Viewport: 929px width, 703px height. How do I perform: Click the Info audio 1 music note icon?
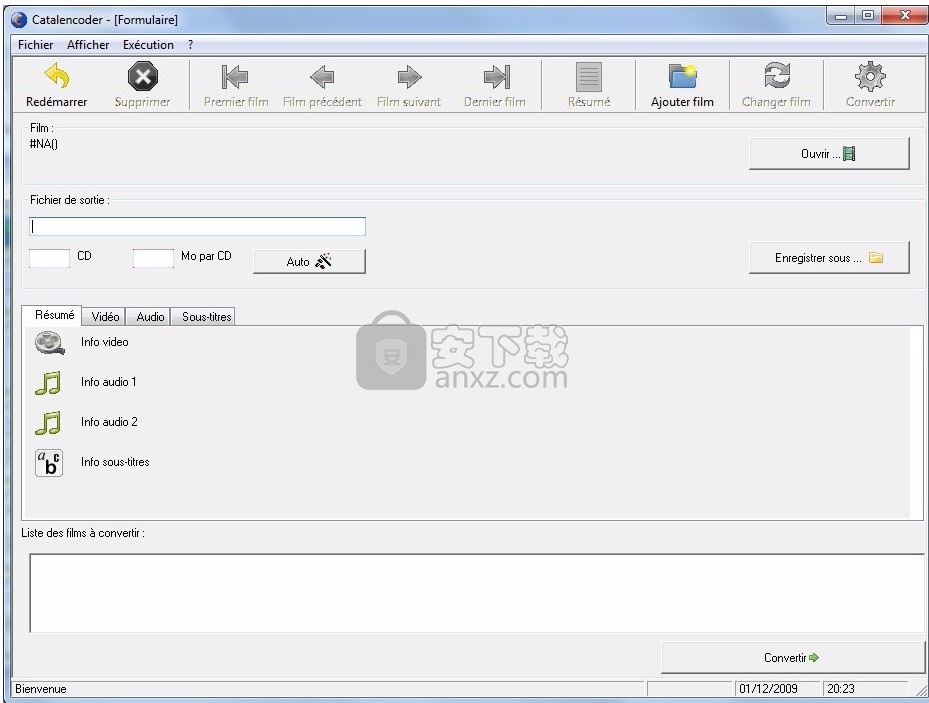point(48,383)
